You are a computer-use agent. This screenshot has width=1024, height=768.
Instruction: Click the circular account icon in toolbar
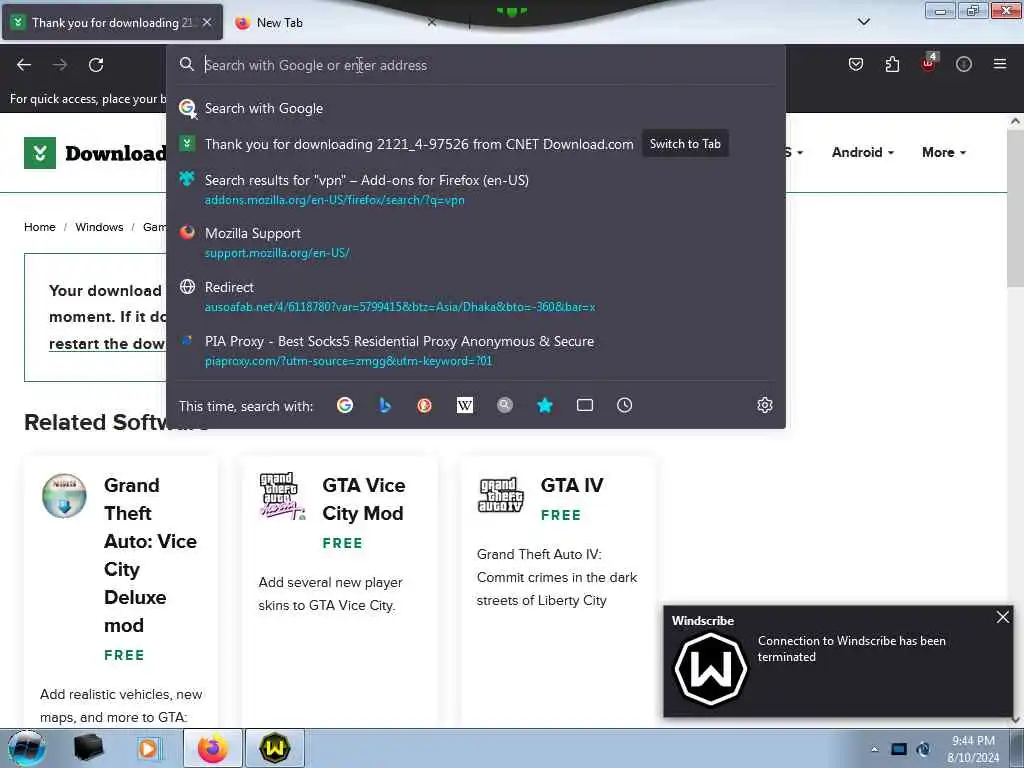point(964,64)
